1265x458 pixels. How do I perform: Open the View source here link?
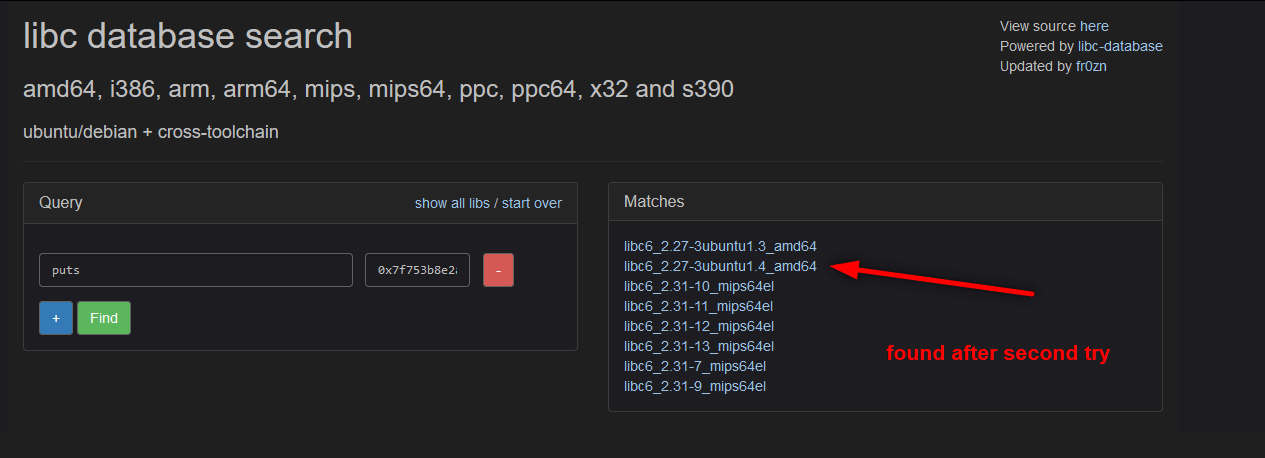[1054, 26]
